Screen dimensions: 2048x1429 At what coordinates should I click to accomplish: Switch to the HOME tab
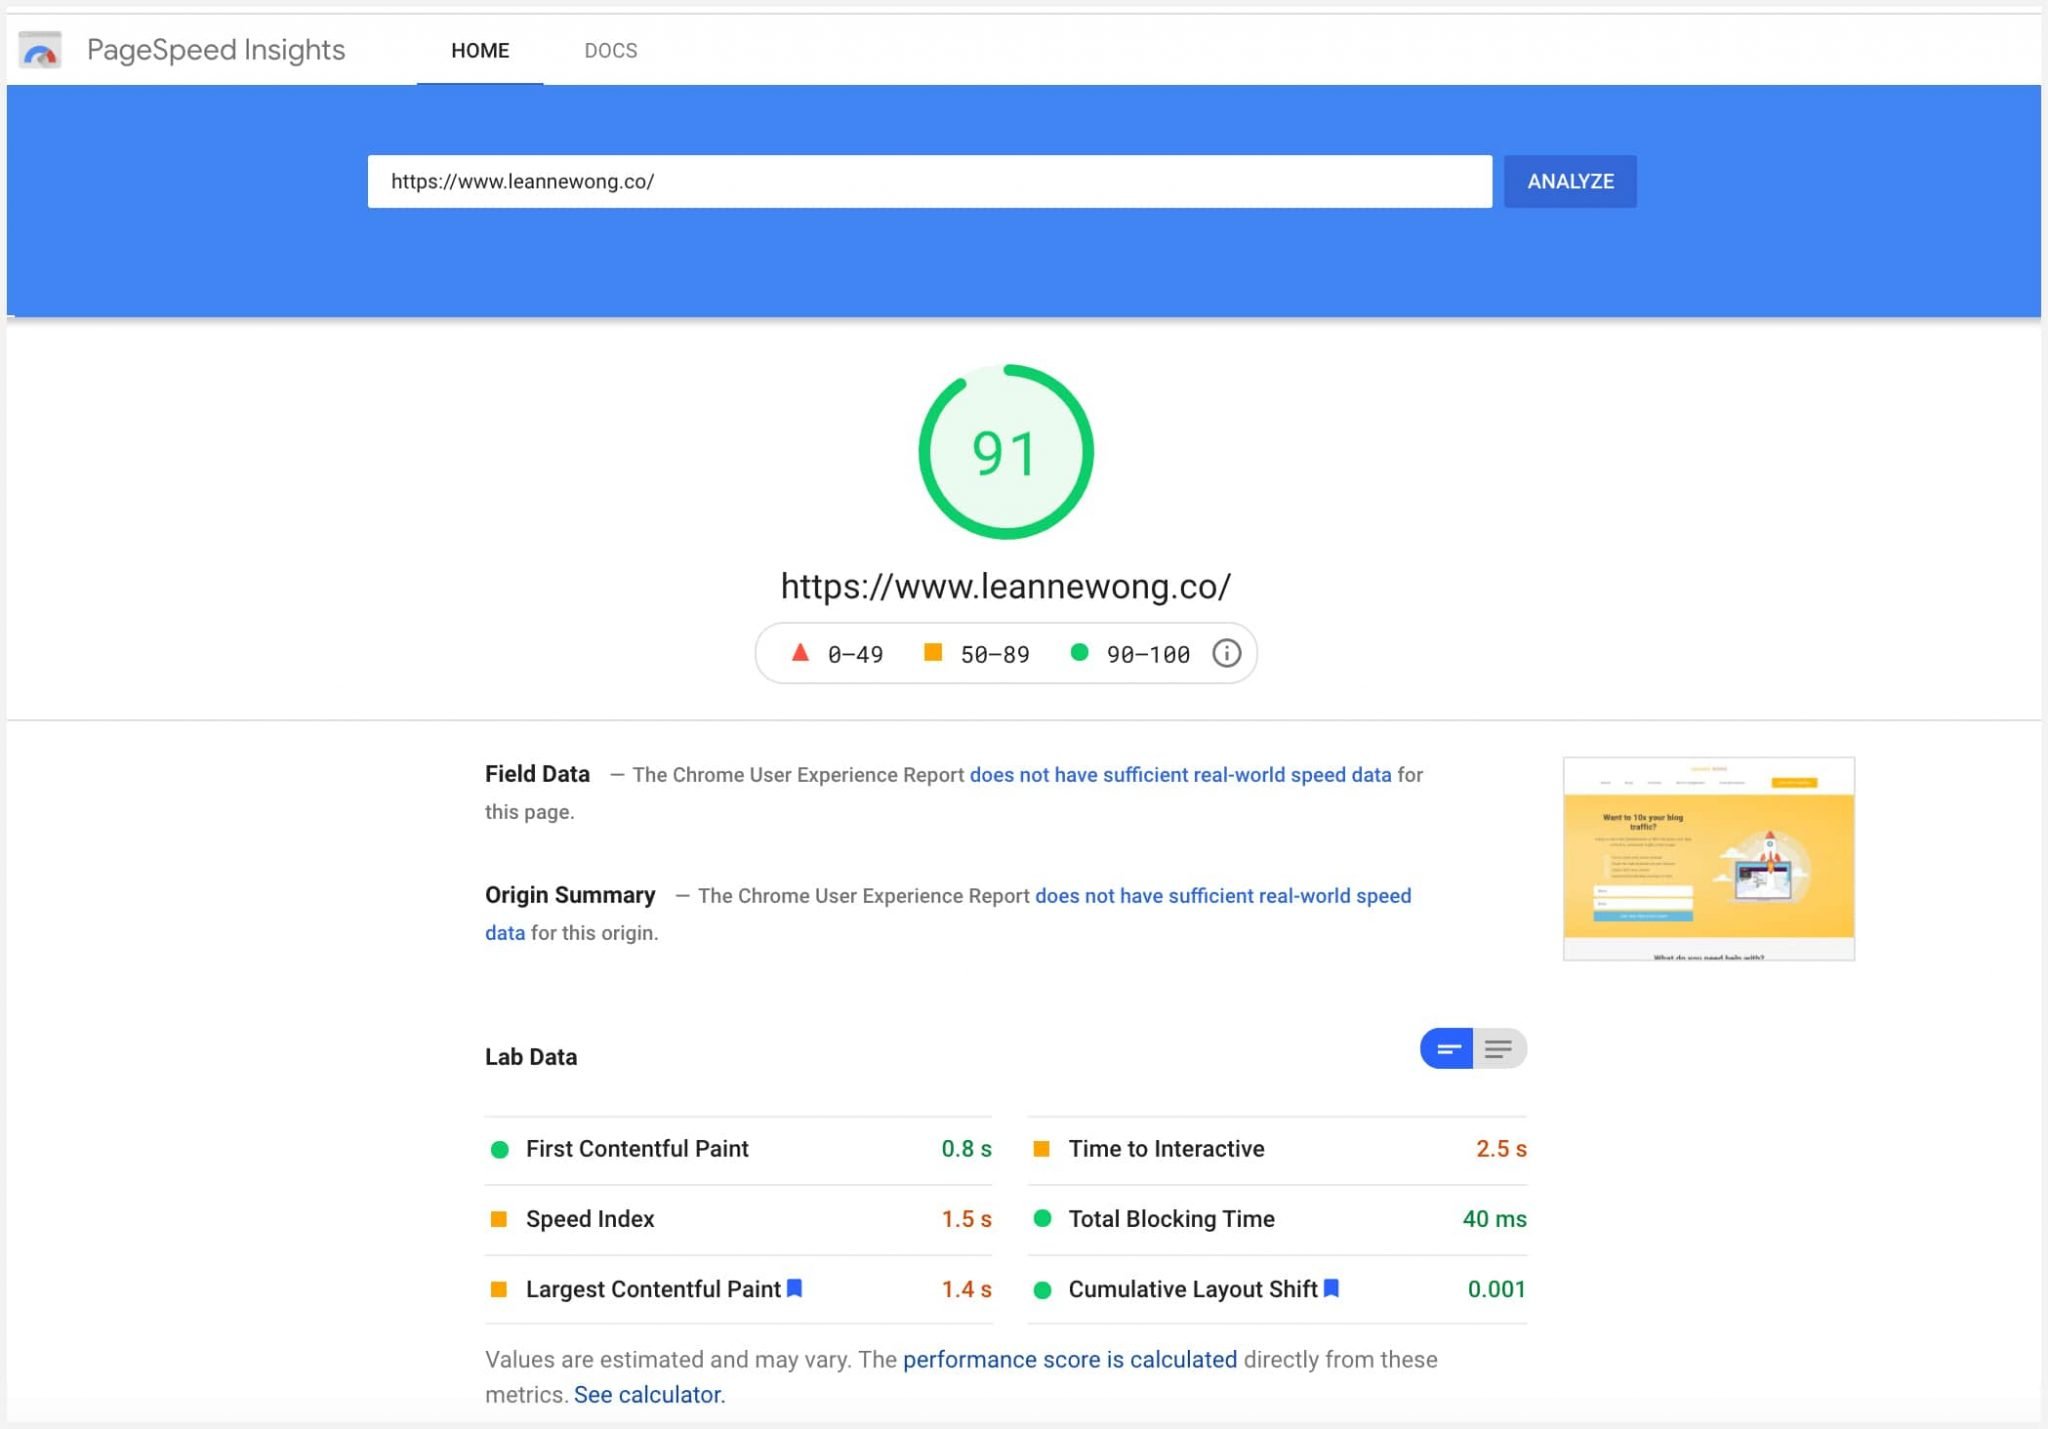coord(480,50)
